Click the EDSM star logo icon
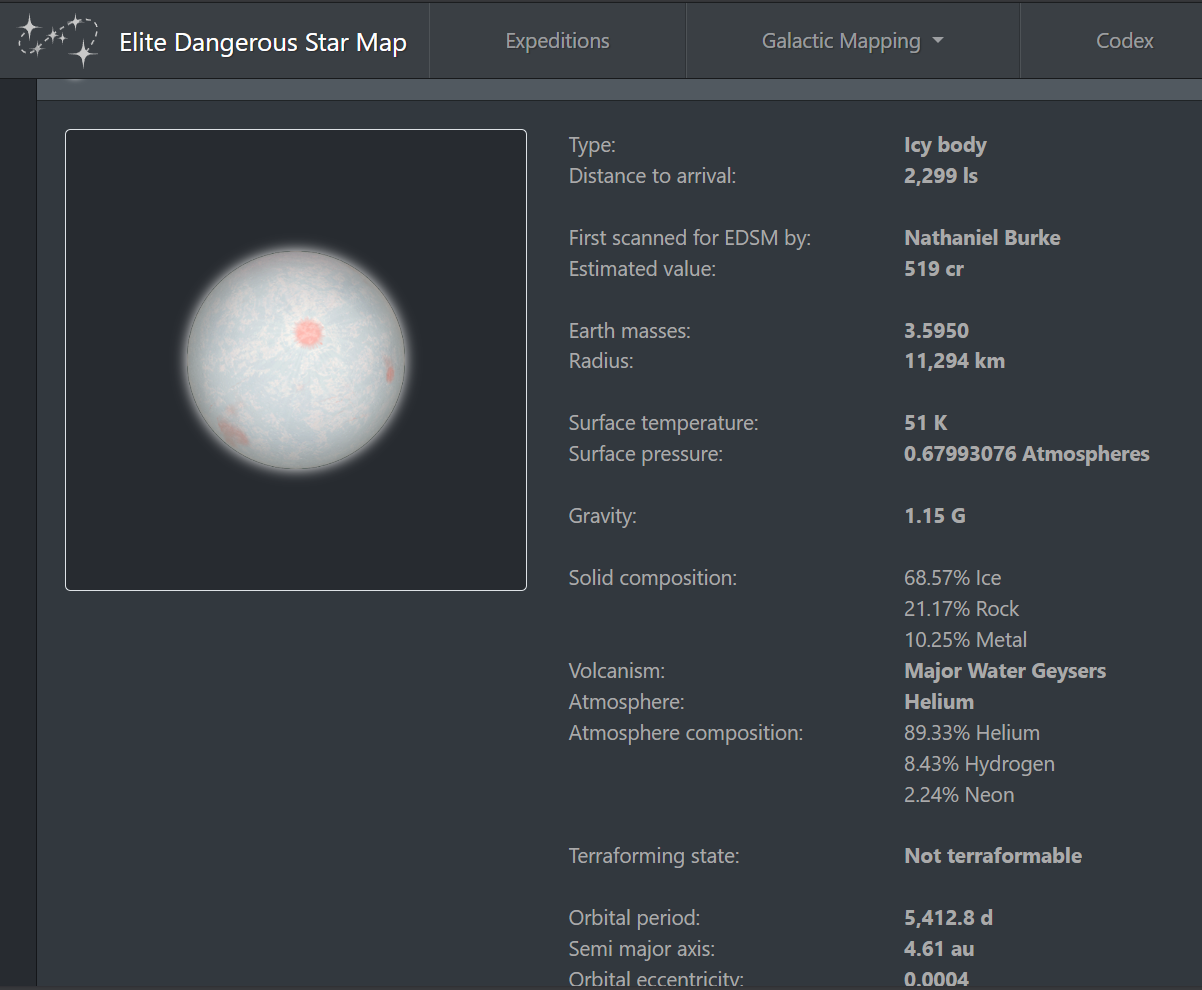The image size is (1202, 990). (58, 41)
